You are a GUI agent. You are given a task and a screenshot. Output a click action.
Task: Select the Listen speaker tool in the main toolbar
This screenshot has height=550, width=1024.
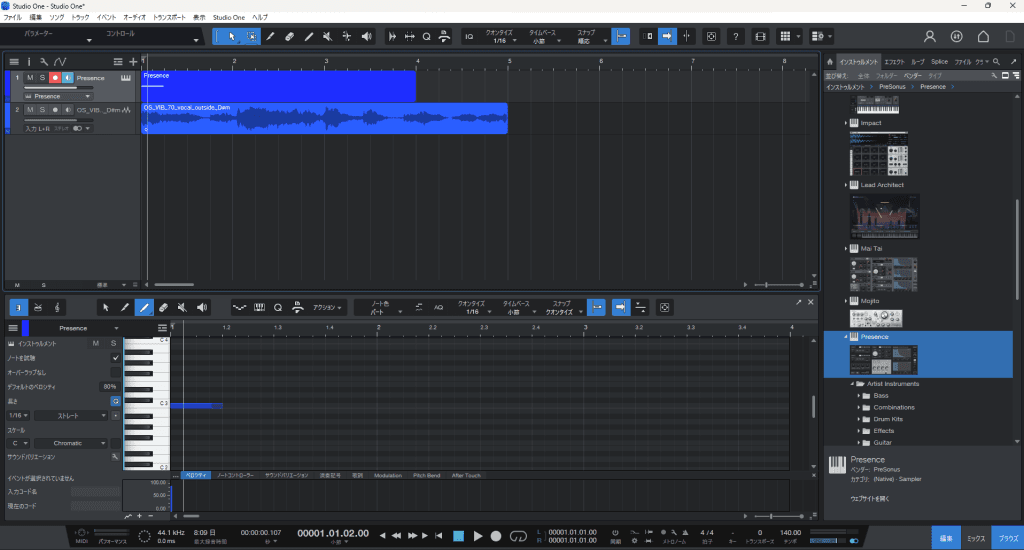point(366,37)
